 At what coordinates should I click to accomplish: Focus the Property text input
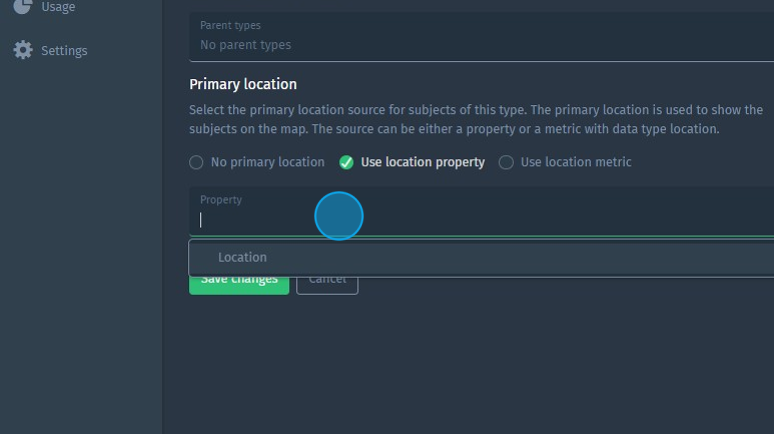(x=480, y=220)
